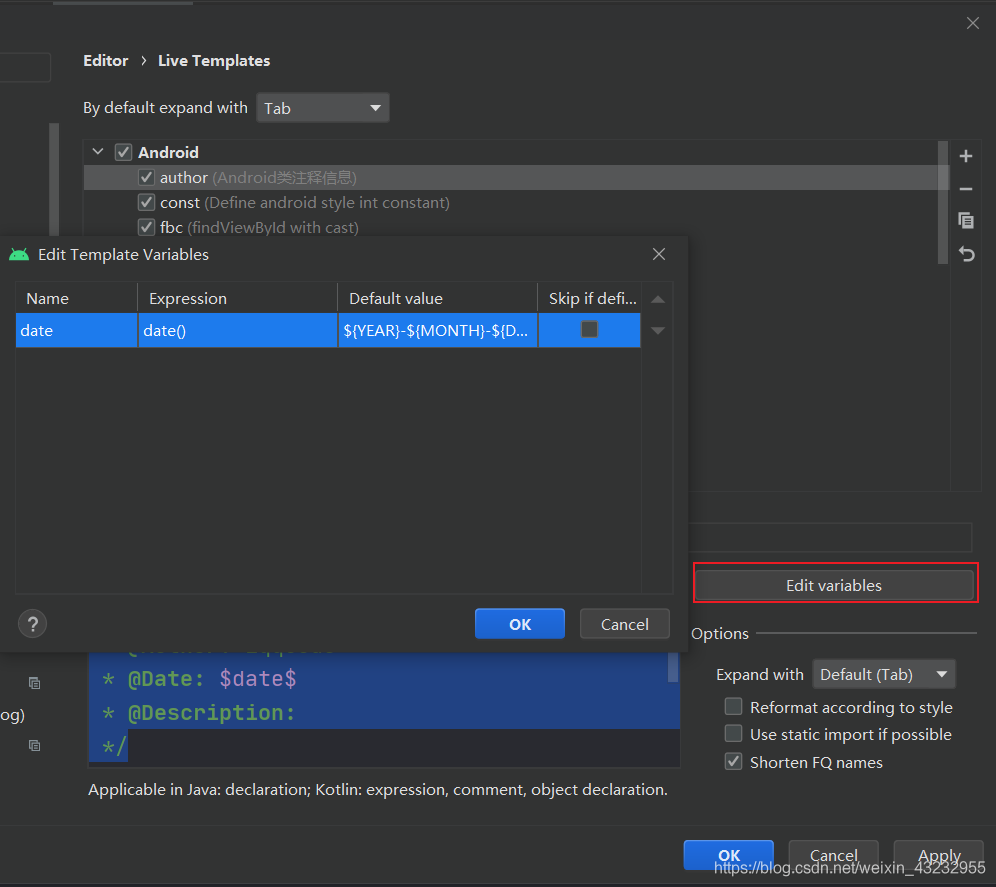996x887 pixels.
Task: Click the Edit variables button
Action: coord(835,584)
